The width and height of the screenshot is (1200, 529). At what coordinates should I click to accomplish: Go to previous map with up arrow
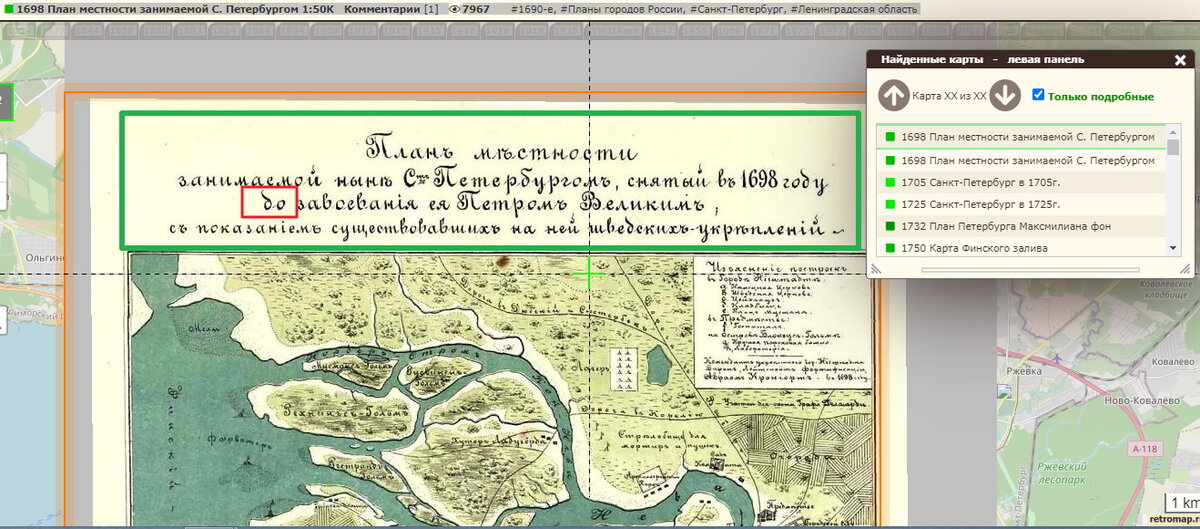click(x=894, y=96)
